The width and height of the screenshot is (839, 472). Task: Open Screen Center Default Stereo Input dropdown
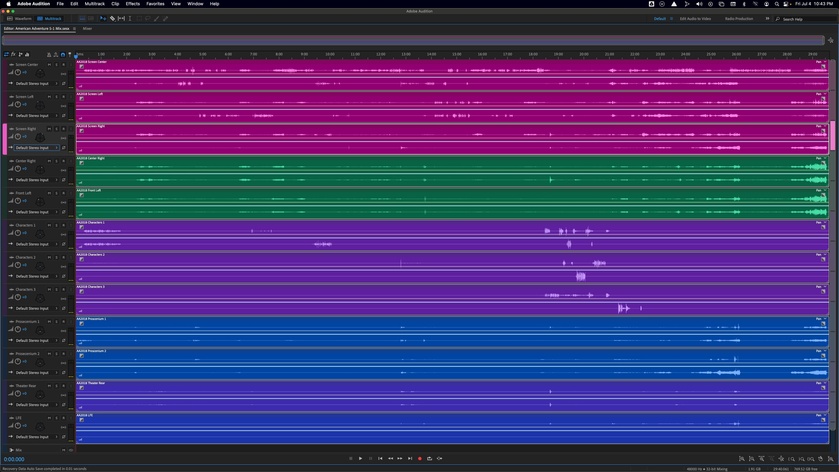[x=36, y=83]
